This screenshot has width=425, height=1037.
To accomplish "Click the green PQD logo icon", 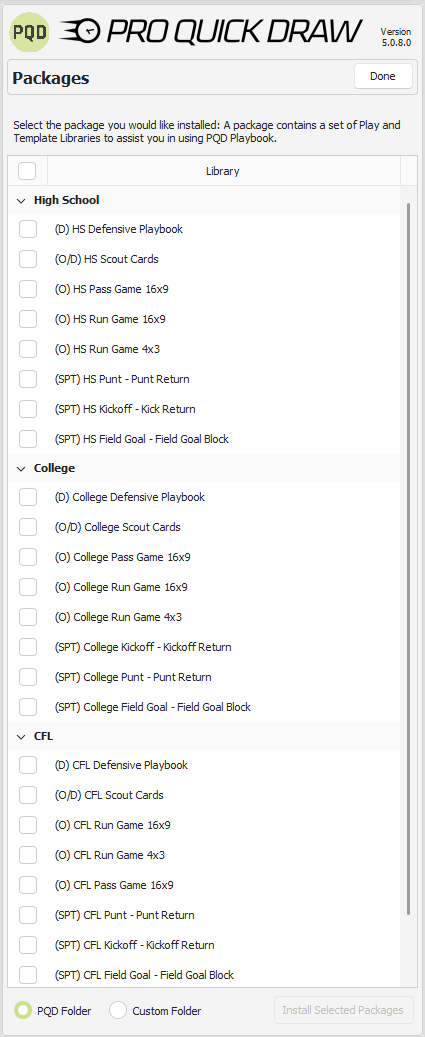I will coord(30,31).
